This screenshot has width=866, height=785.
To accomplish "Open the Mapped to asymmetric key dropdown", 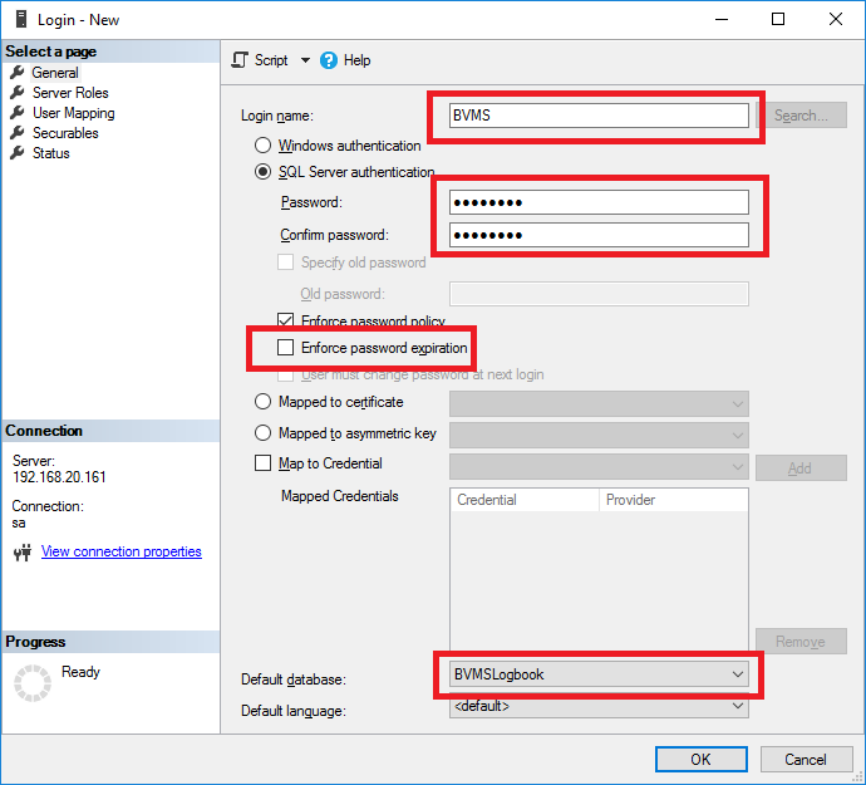I will point(599,435).
